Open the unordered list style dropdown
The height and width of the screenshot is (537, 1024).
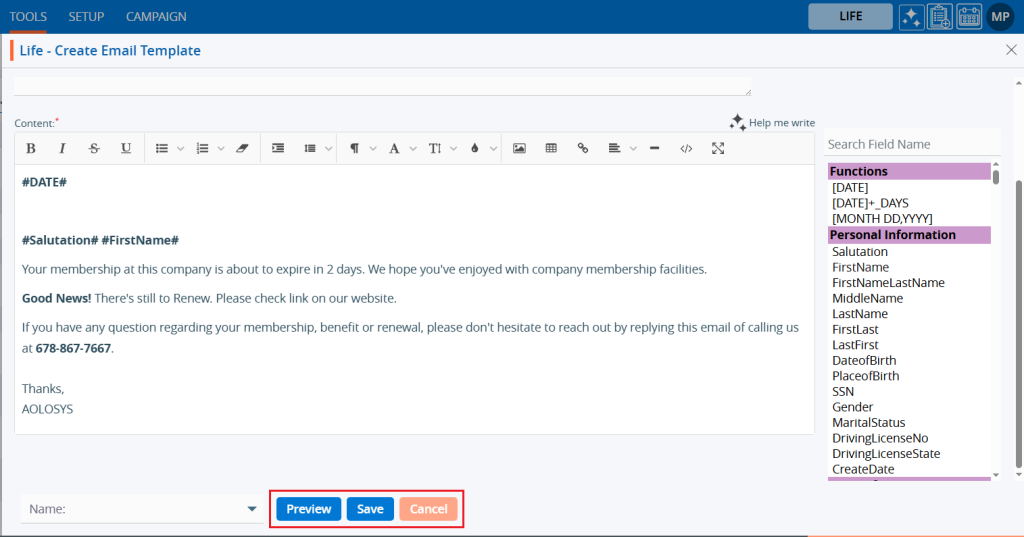coord(181,149)
